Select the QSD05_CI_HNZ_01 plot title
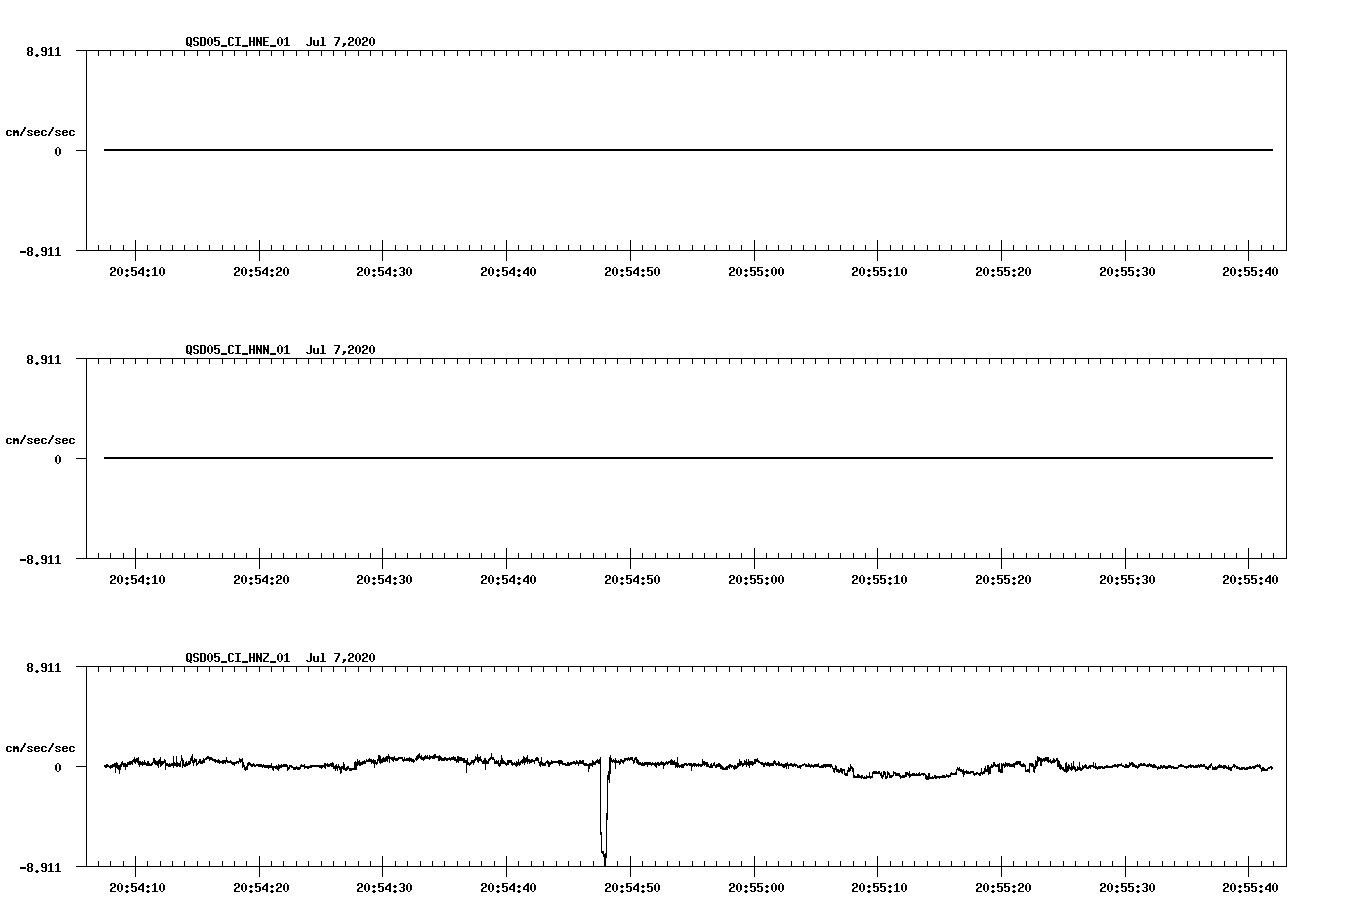Viewport: 1358px width, 924px height. [x=280, y=657]
